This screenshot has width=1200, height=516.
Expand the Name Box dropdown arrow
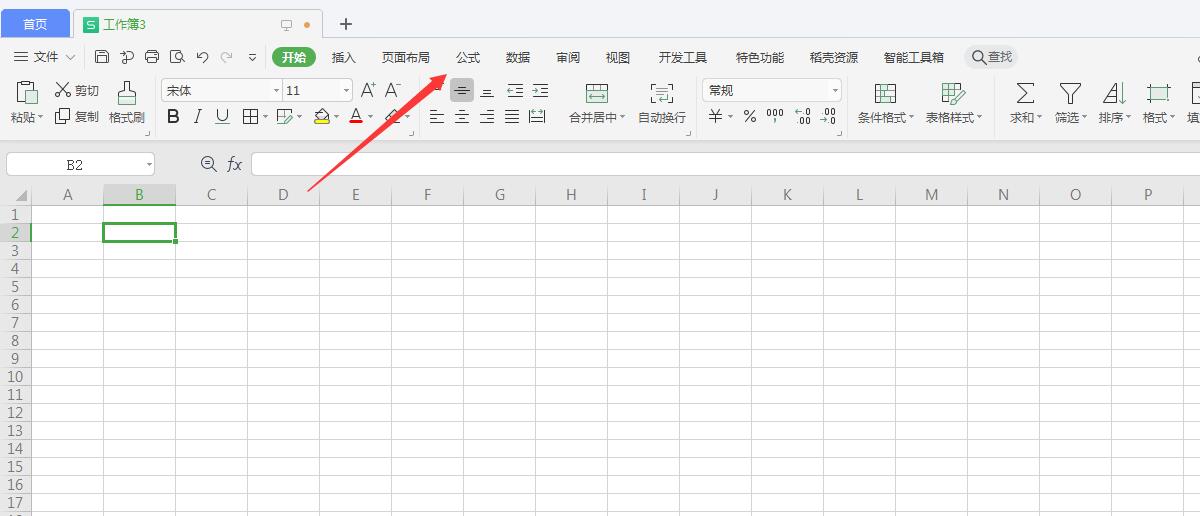[149, 164]
